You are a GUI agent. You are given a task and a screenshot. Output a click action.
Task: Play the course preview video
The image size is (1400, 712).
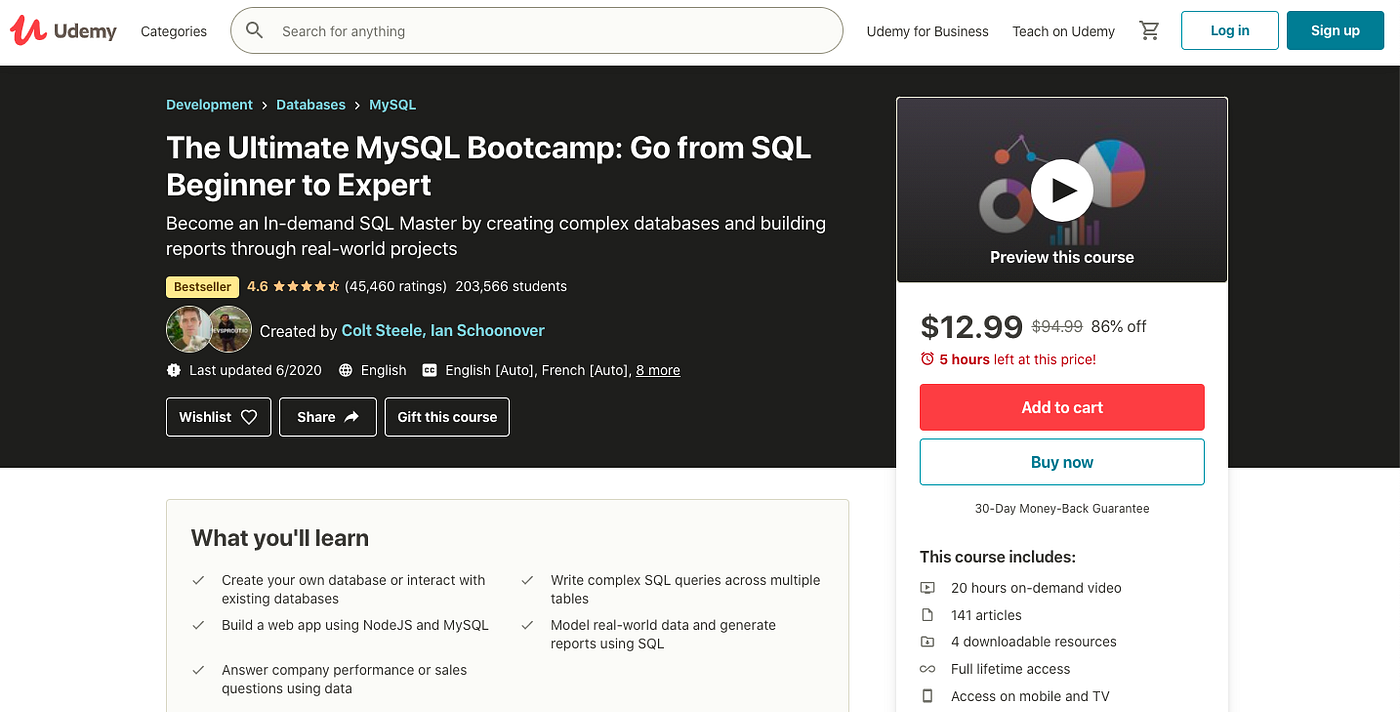[1061, 190]
